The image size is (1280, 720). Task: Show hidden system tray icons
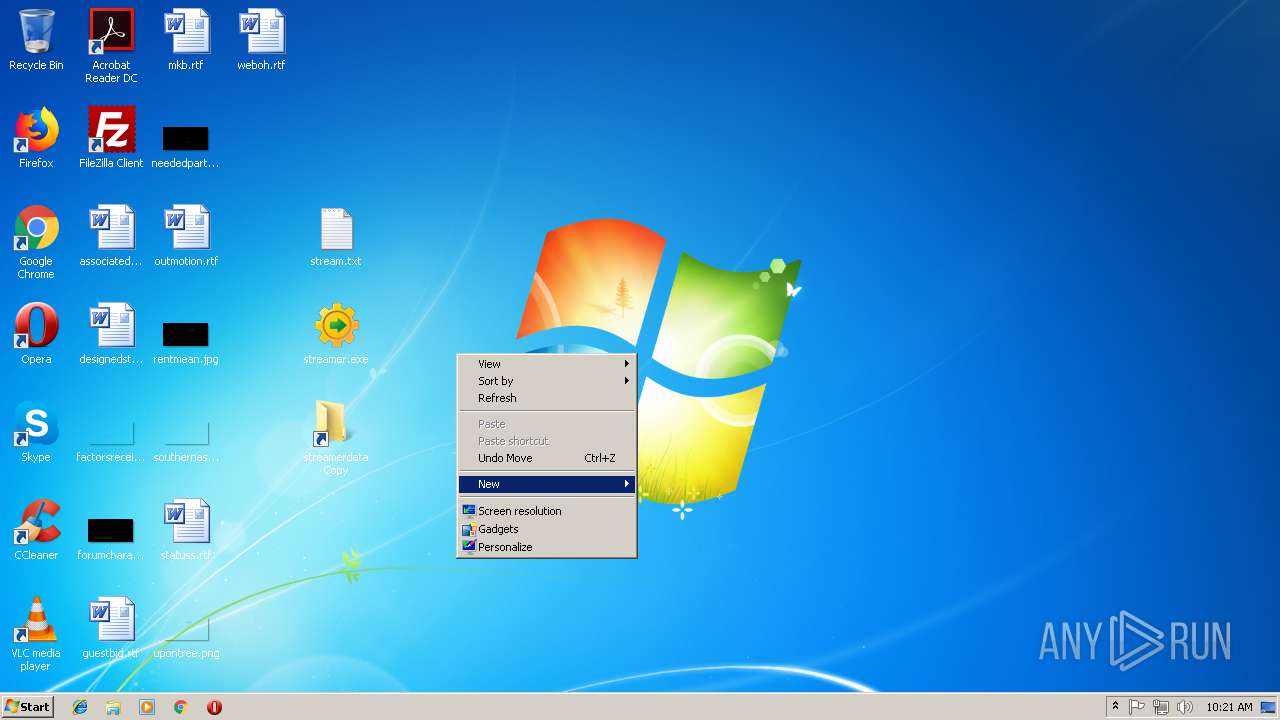coord(1115,707)
